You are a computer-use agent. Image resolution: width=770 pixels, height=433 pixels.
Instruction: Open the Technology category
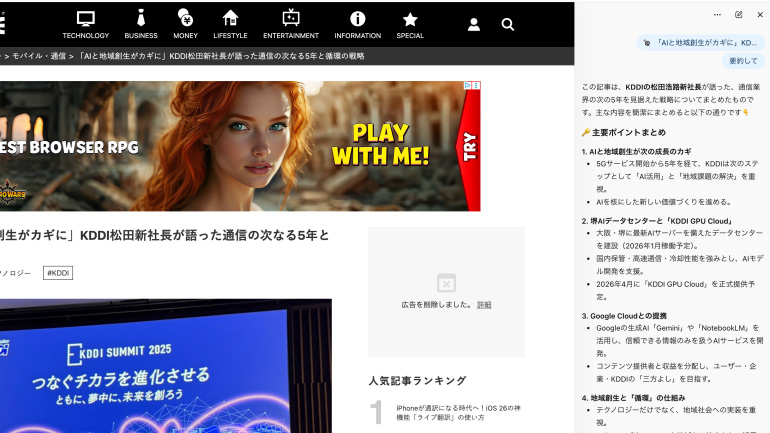(x=86, y=24)
